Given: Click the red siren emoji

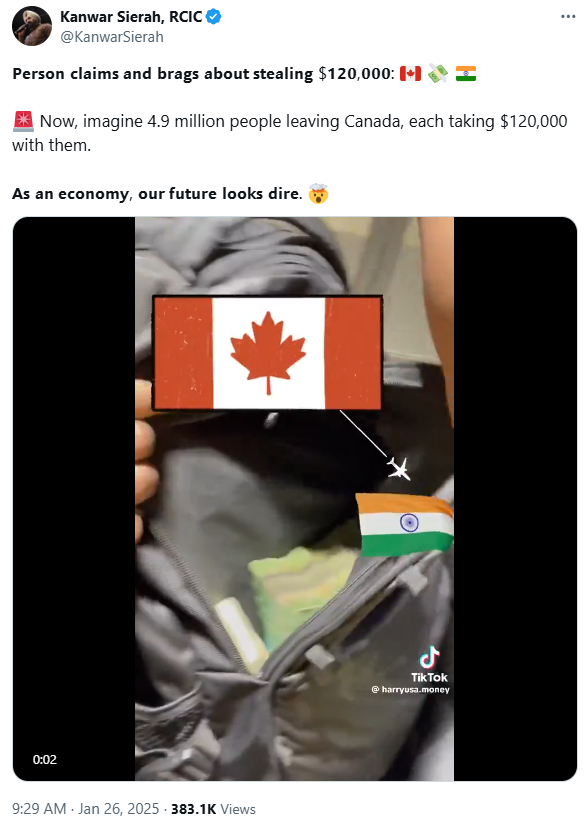Looking at the screenshot, I should [23, 121].
